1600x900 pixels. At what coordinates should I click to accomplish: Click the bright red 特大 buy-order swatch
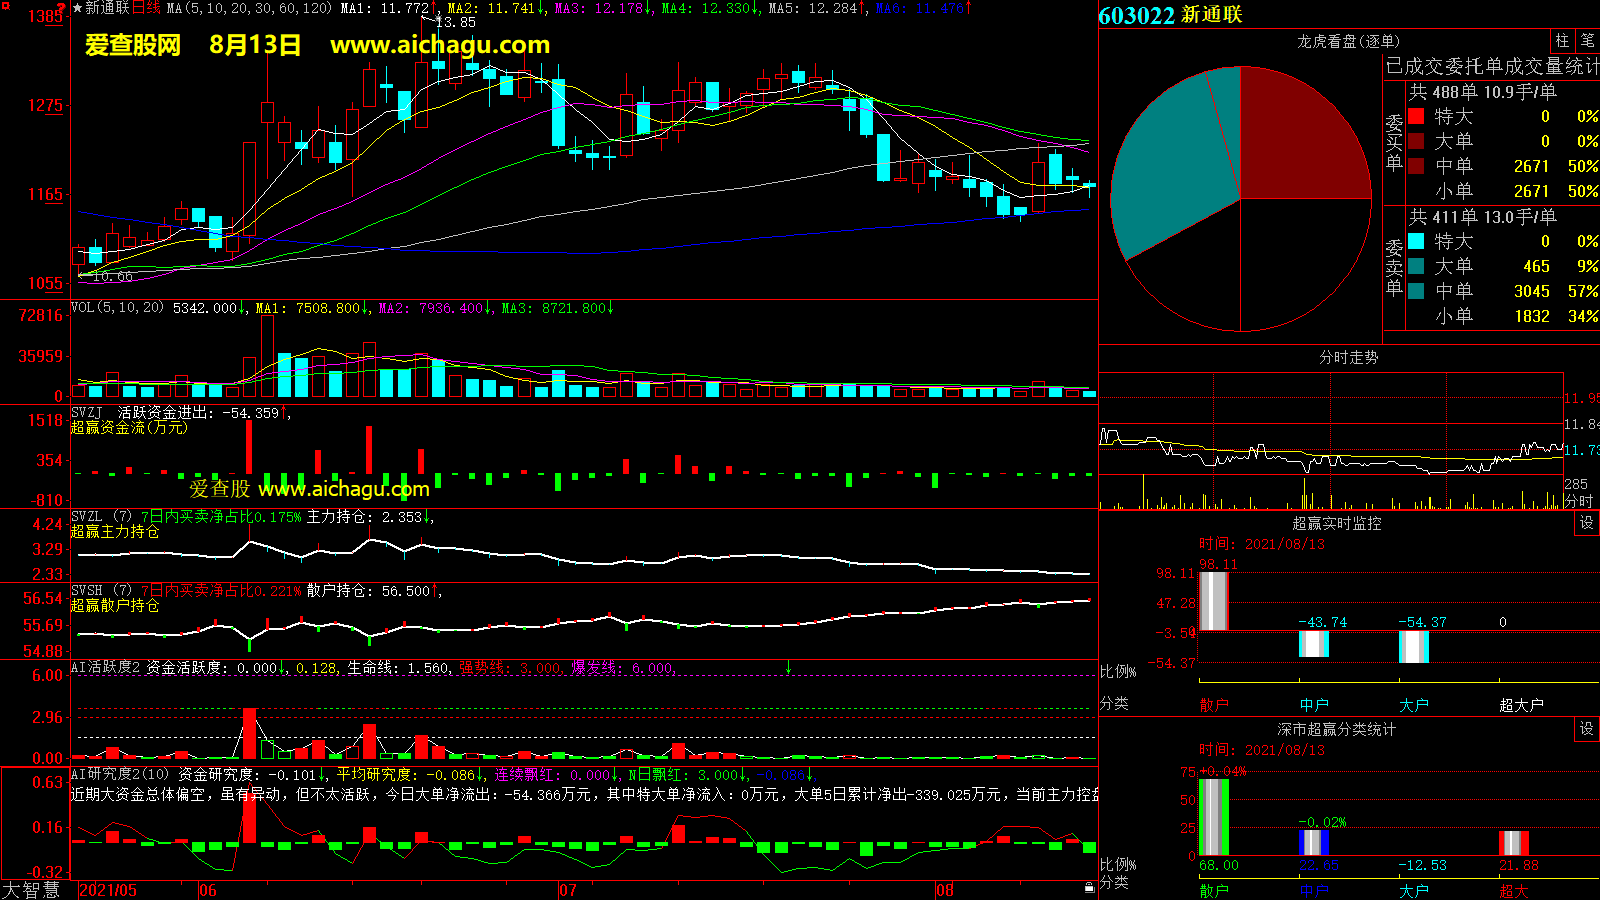point(1416,116)
